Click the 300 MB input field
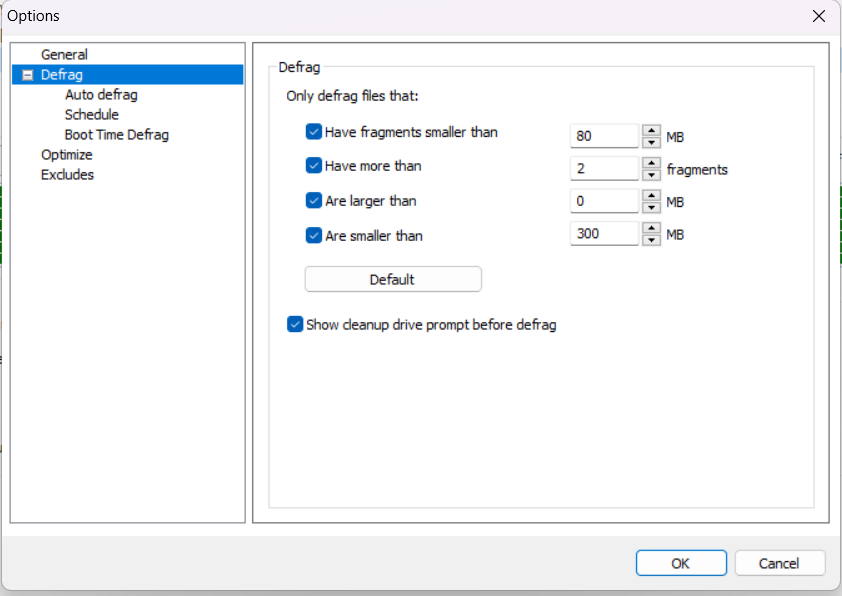Image resolution: width=842 pixels, height=596 pixels. pyautogui.click(x=604, y=235)
